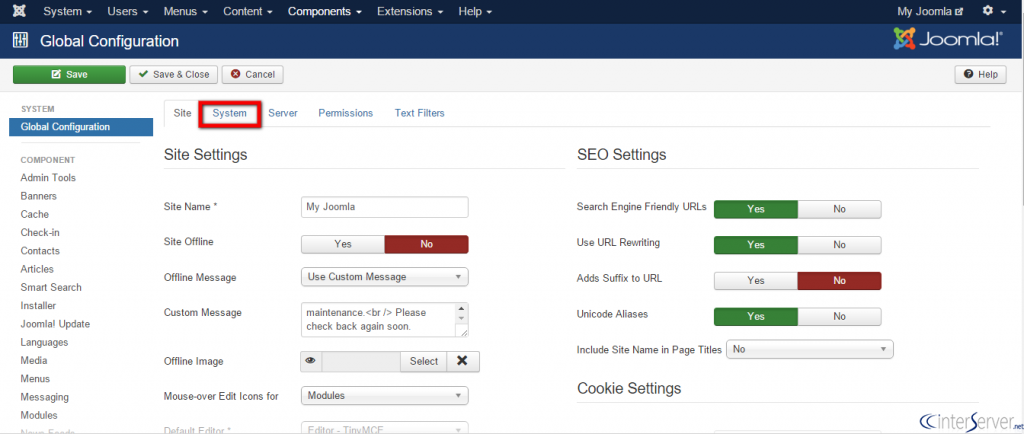This screenshot has width=1024, height=434.
Task: Set Site Offline to No
Action: pos(426,244)
